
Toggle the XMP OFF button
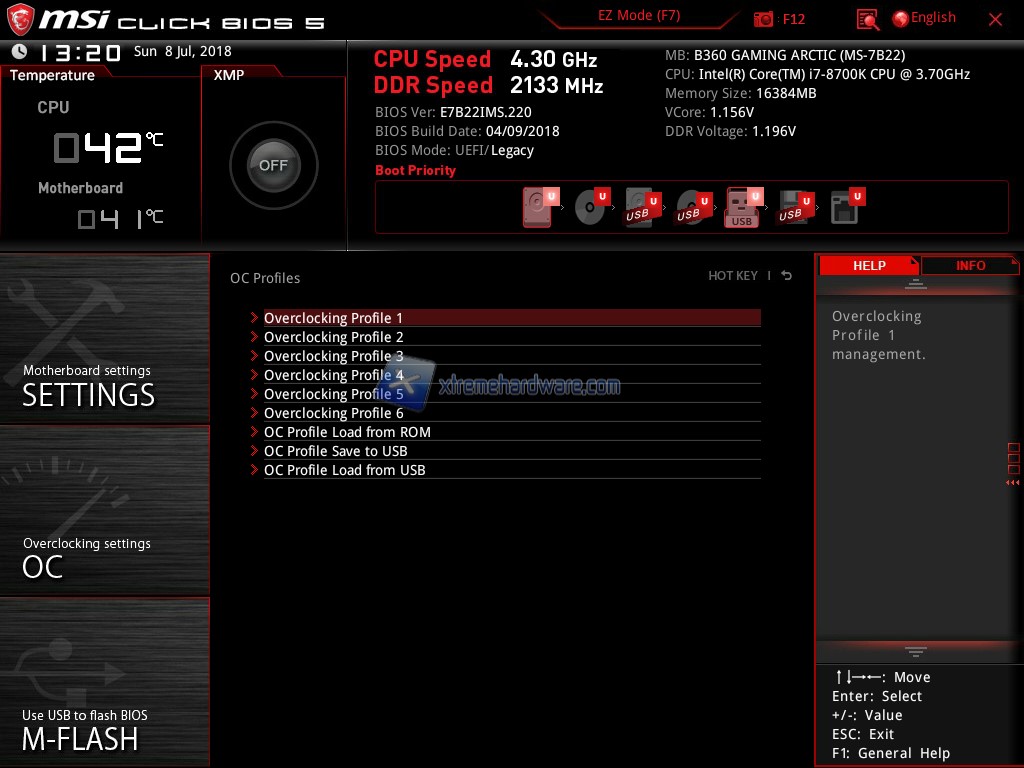pos(273,166)
